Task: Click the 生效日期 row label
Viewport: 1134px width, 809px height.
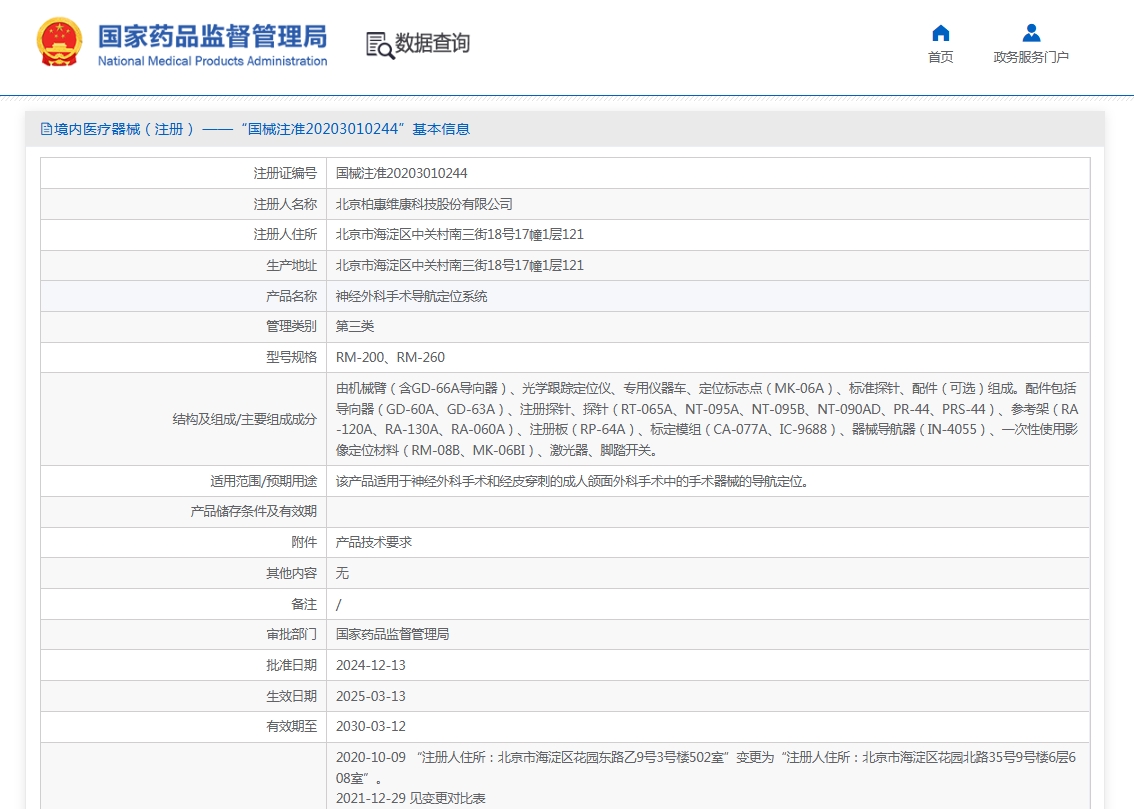Action: click(291, 697)
